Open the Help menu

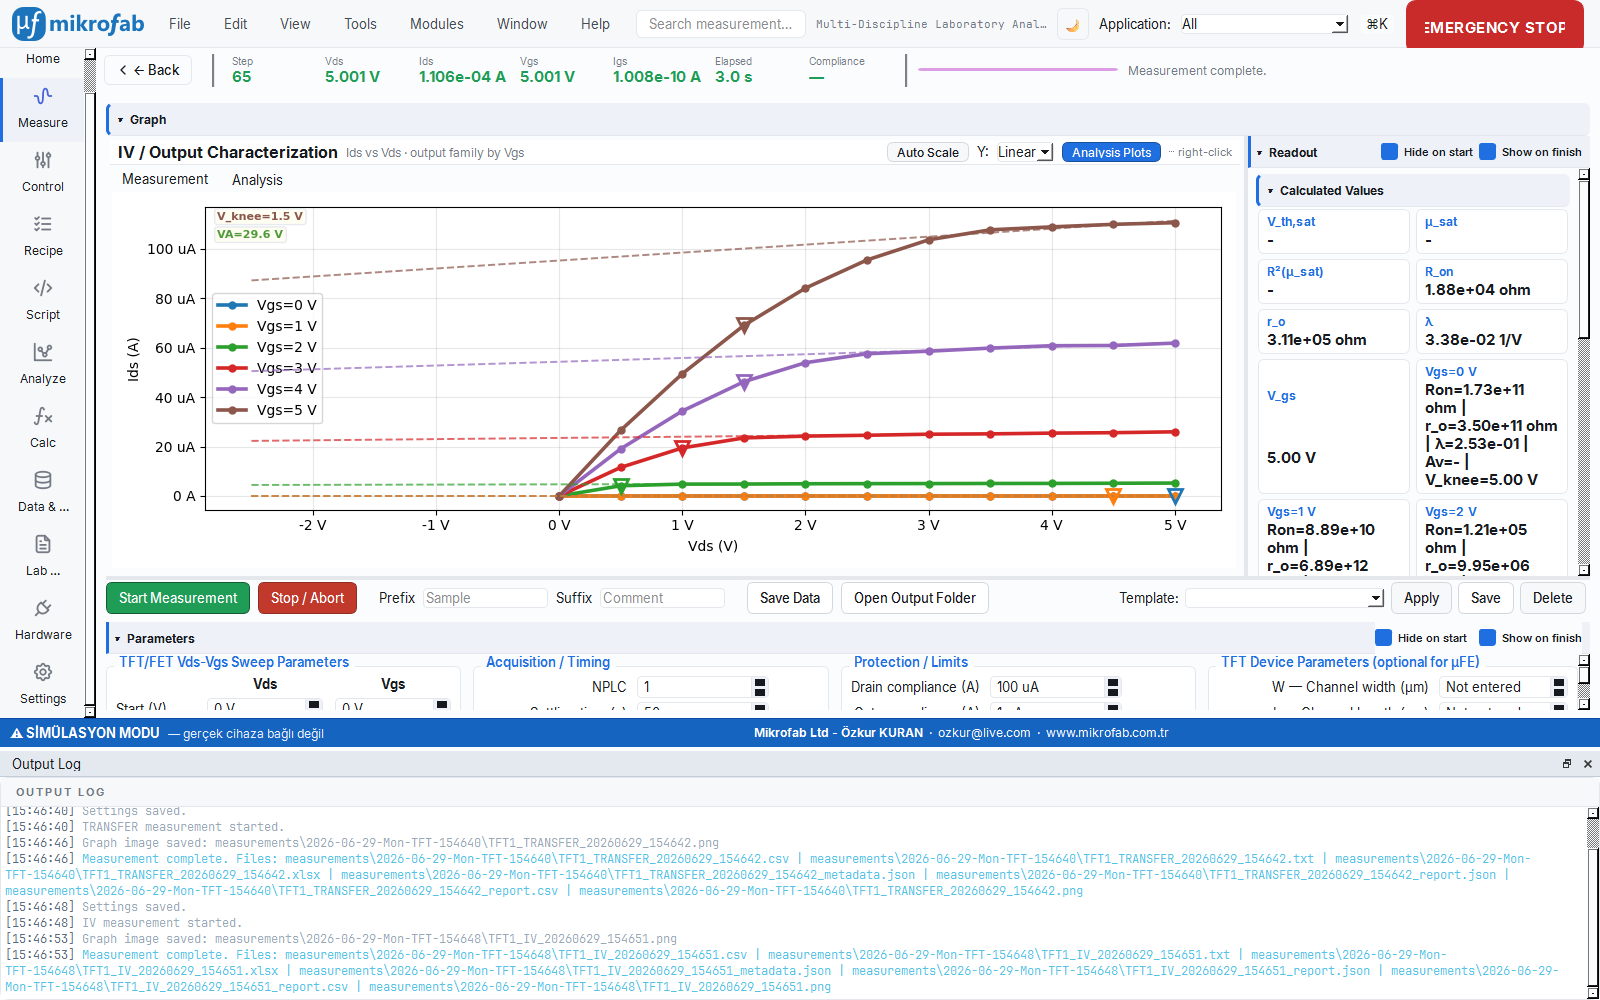595,24
